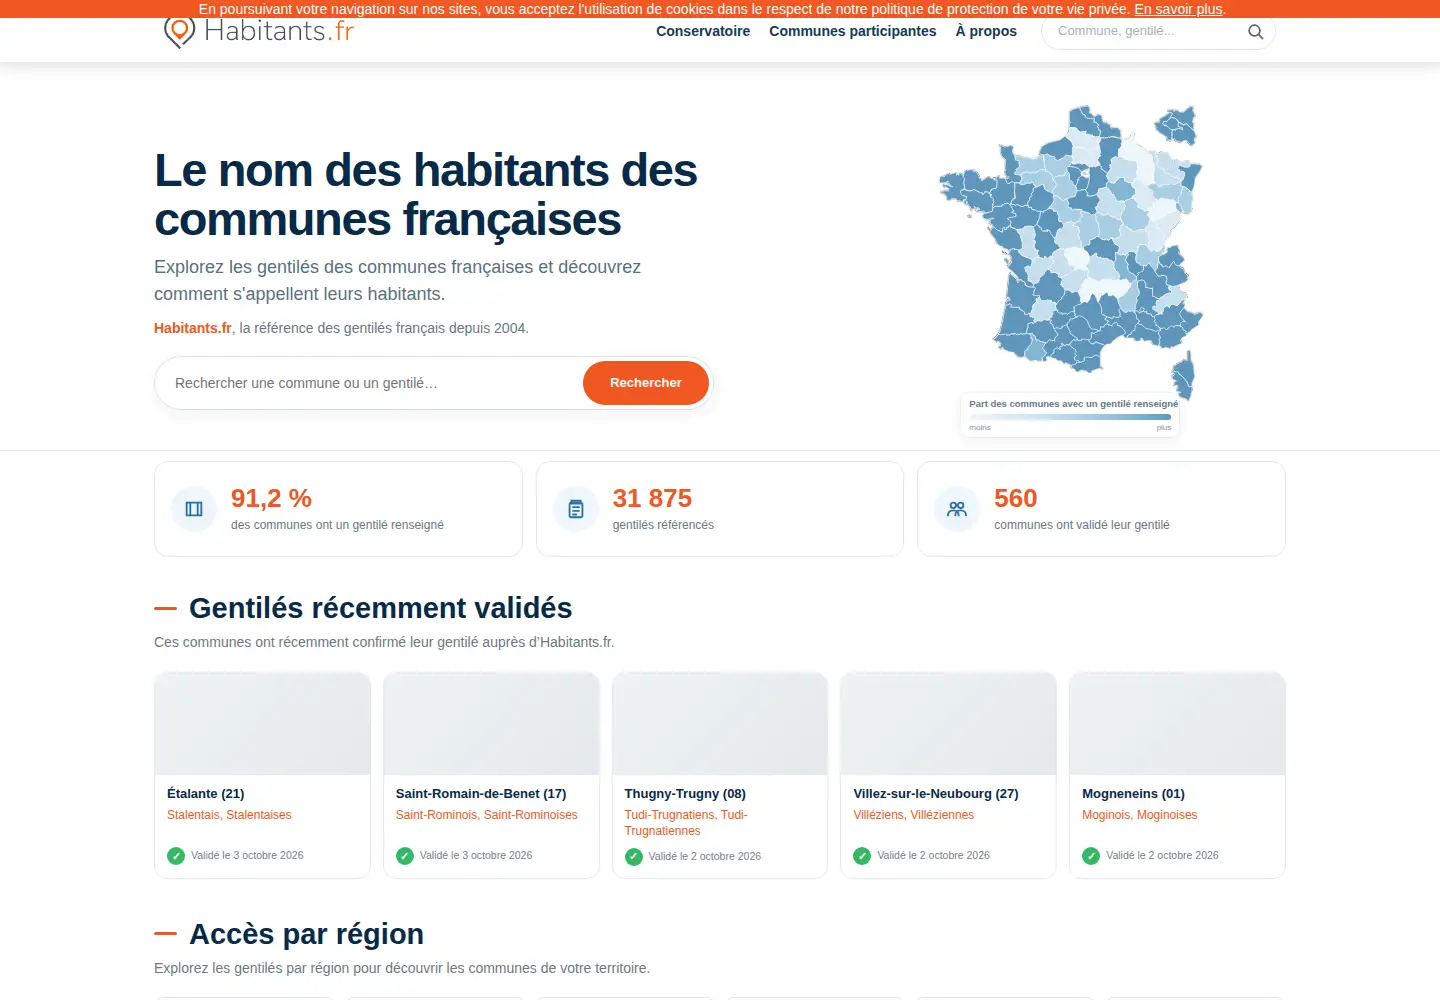
Task: Click the Tudi-Trugnatiens gentilé text
Action: 686,823
